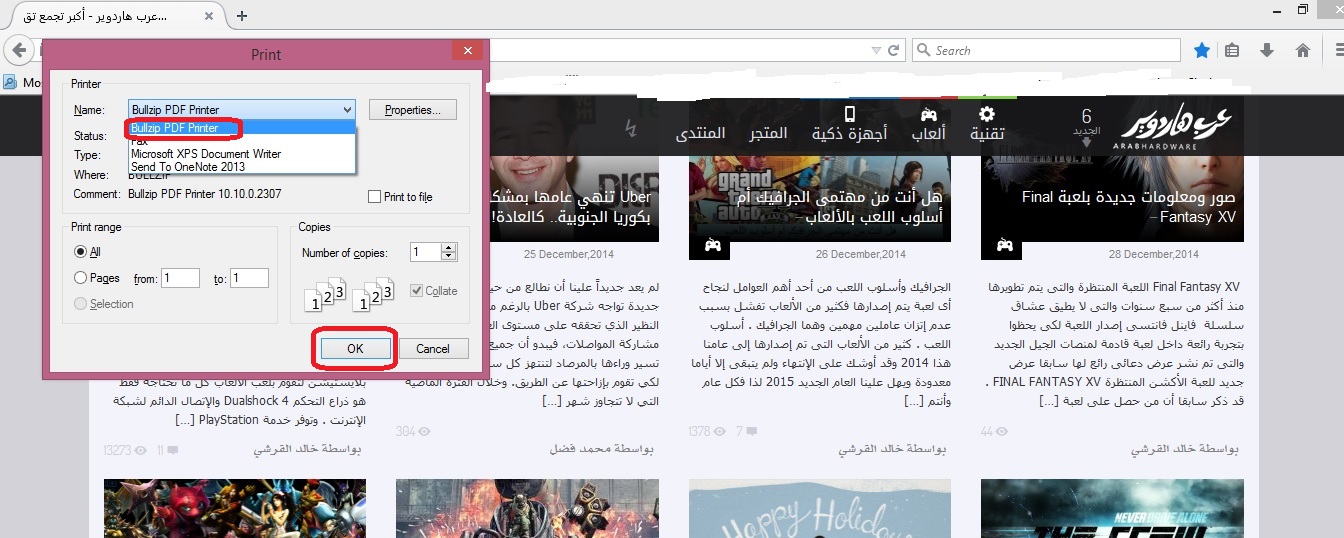Click the 25 December,2014 date
This screenshot has height=538, width=1344.
coord(568,254)
